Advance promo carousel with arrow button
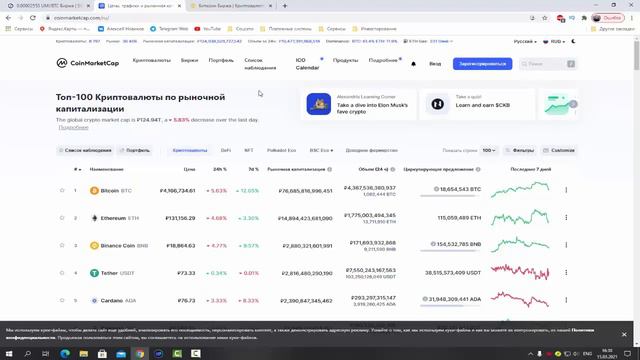Viewport: 640px width, 360px height. [573, 104]
